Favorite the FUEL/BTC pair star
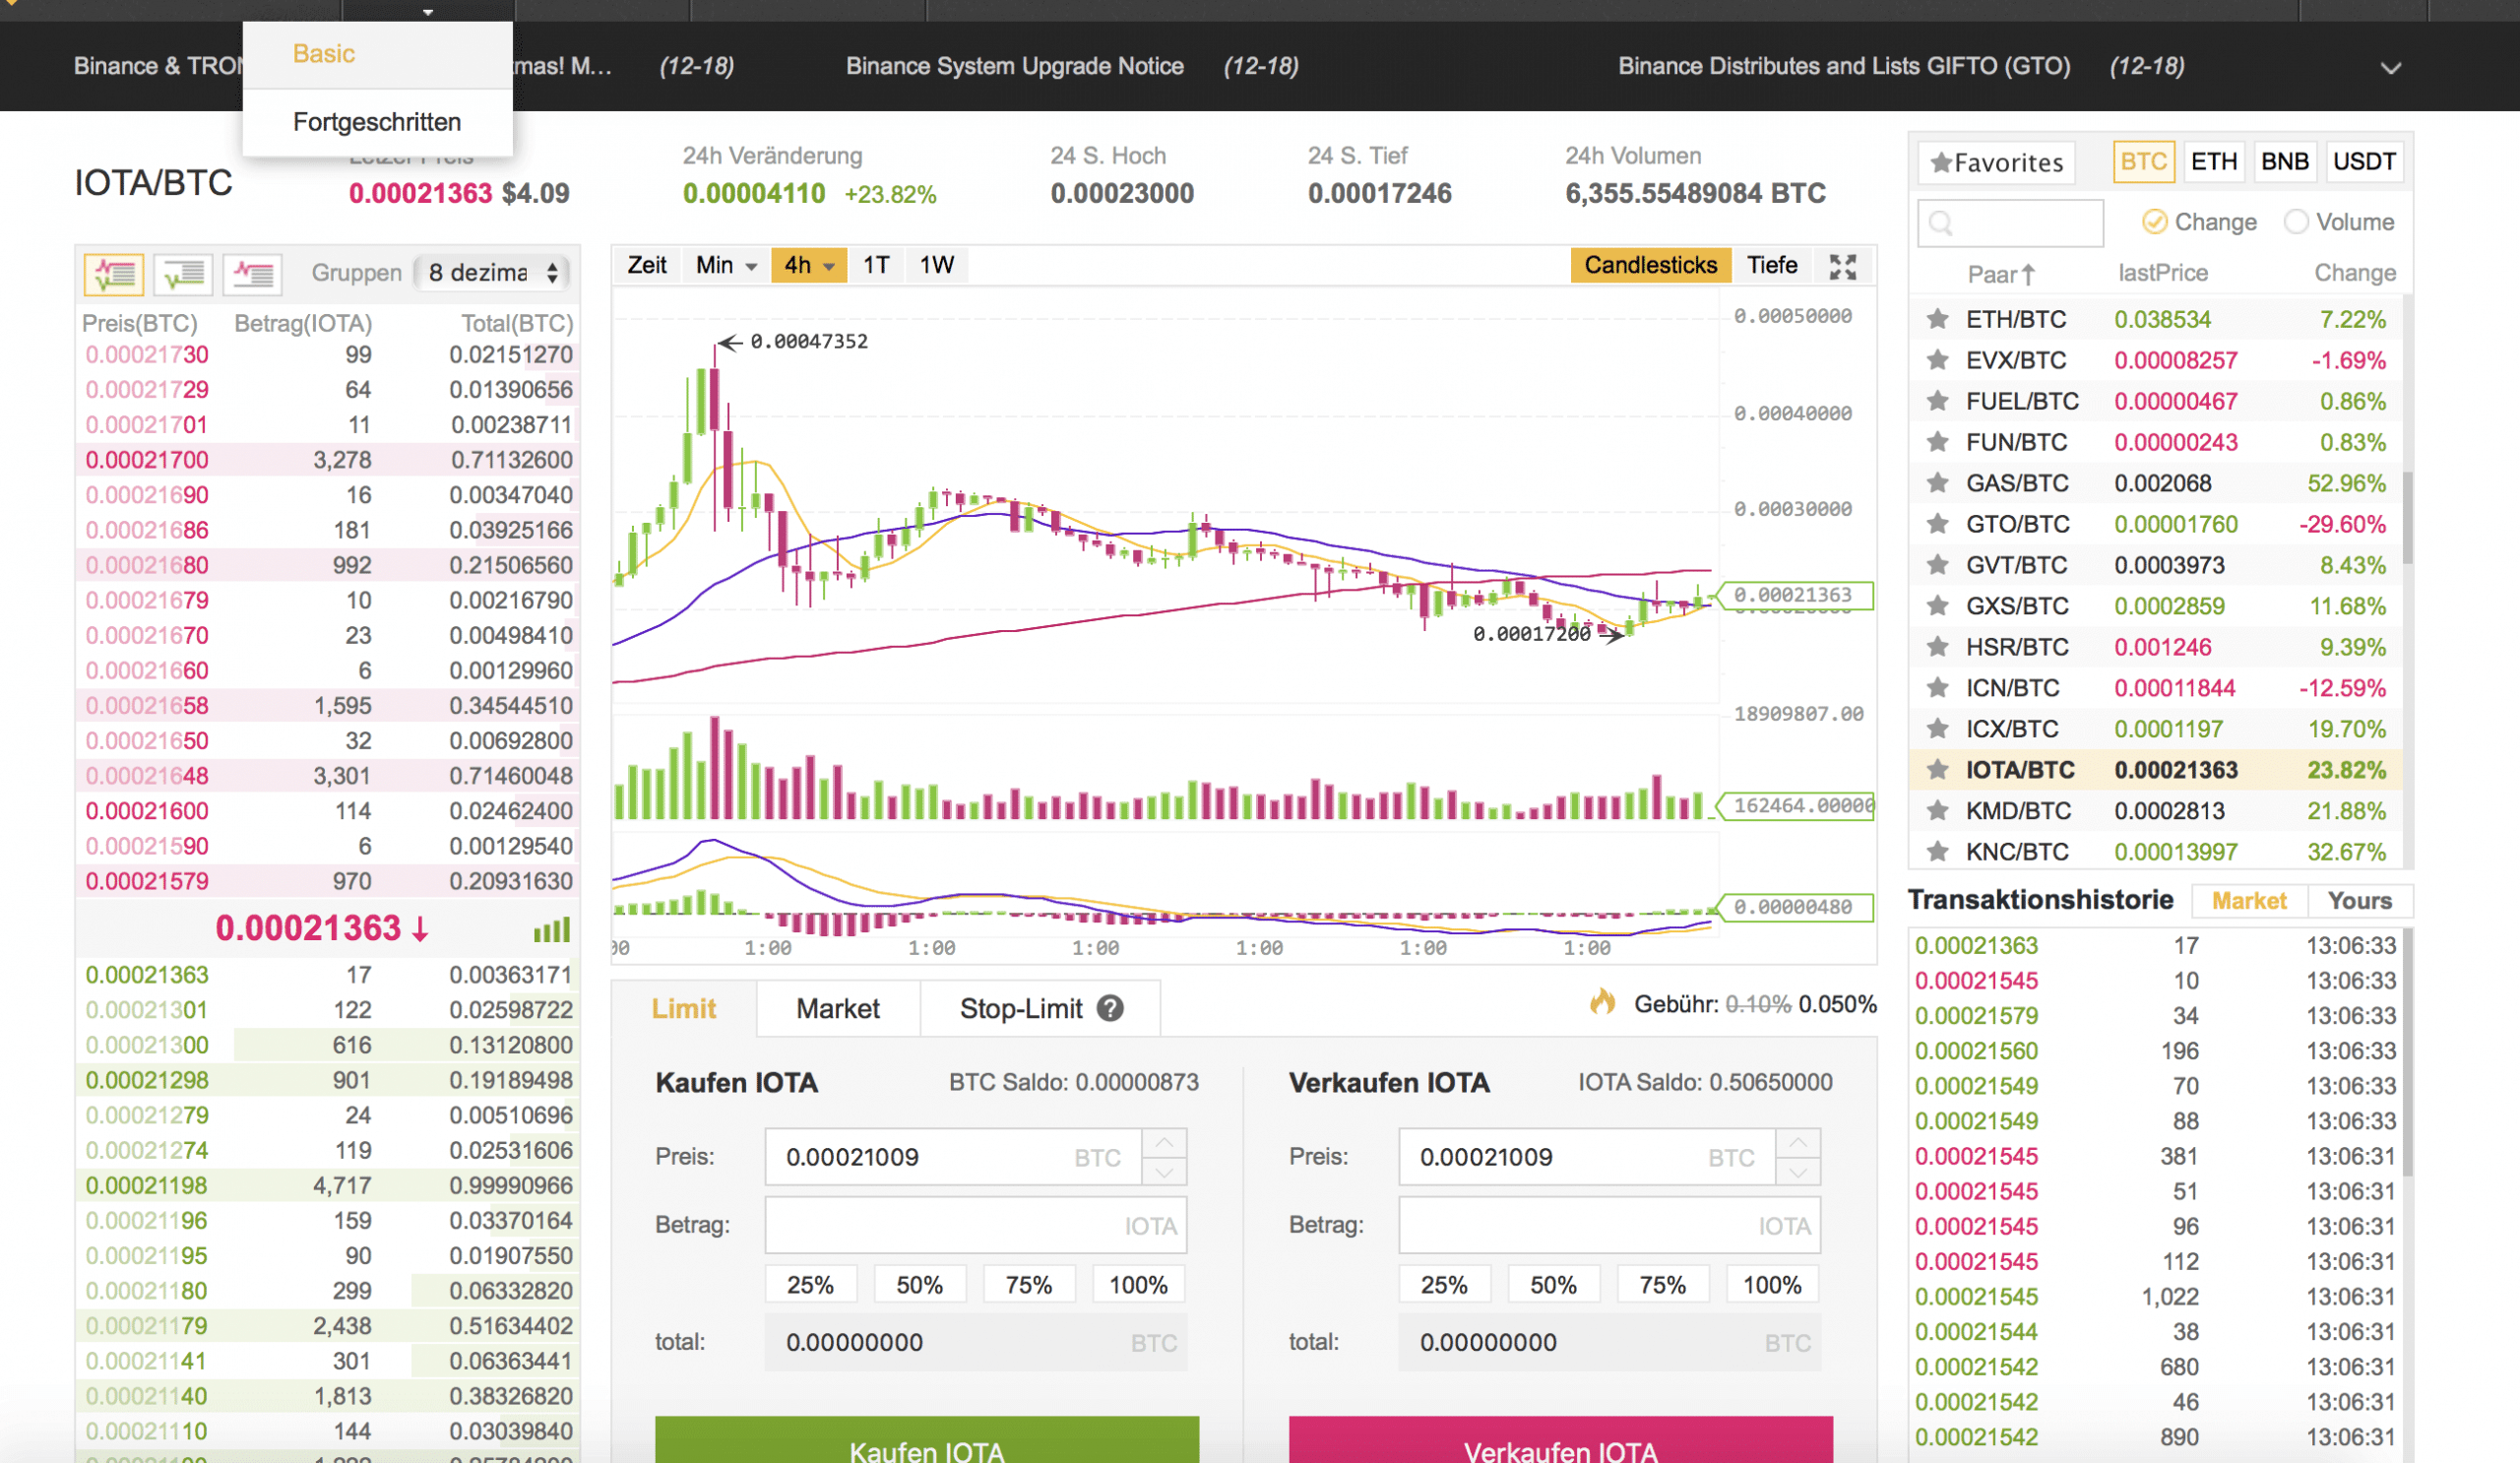The image size is (2520, 1463). tap(1937, 401)
